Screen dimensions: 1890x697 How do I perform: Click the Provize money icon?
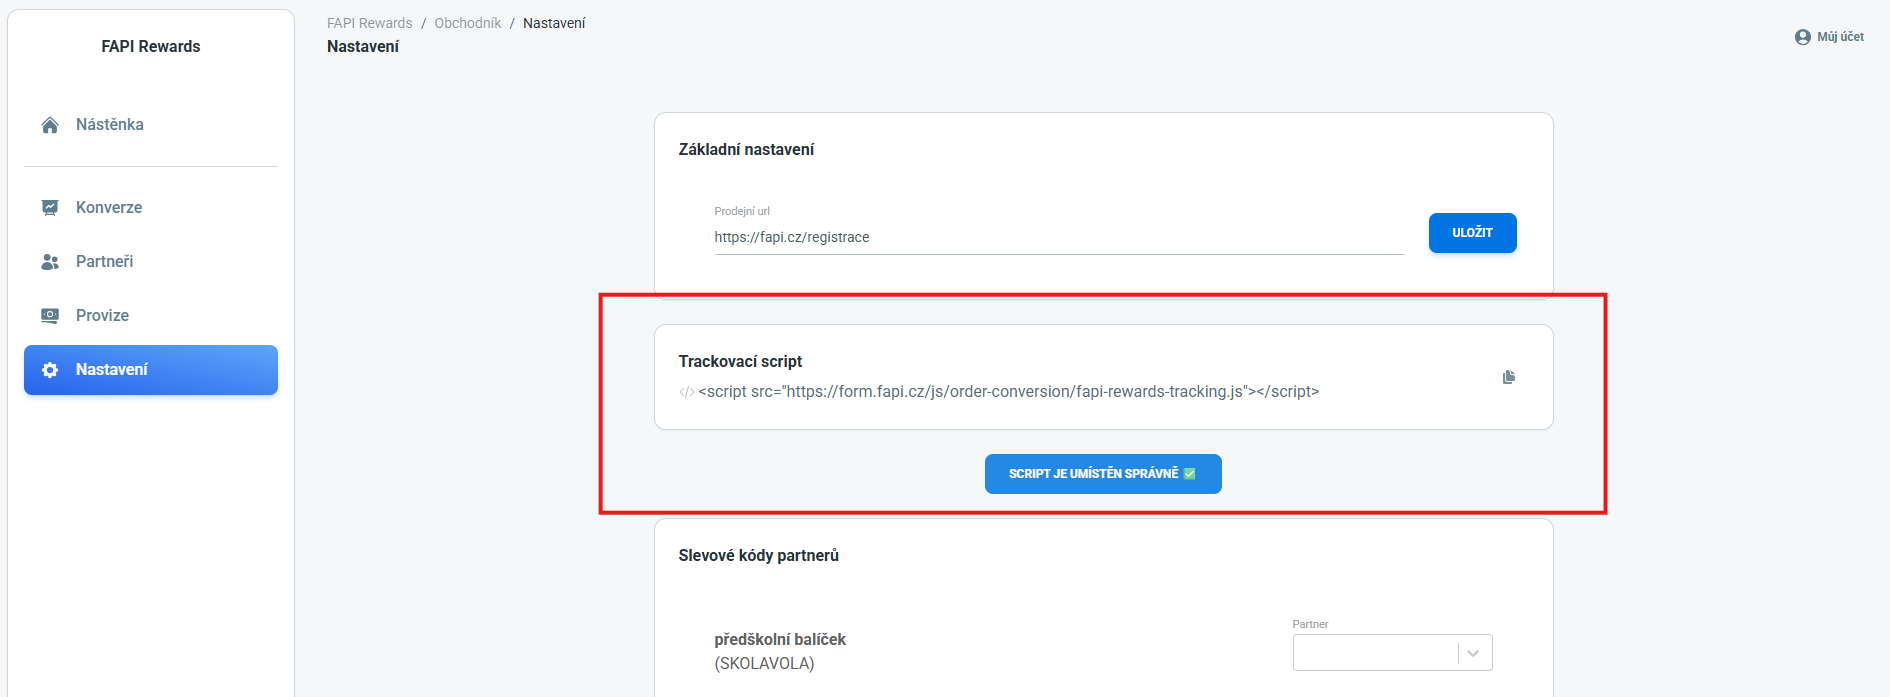coord(50,315)
